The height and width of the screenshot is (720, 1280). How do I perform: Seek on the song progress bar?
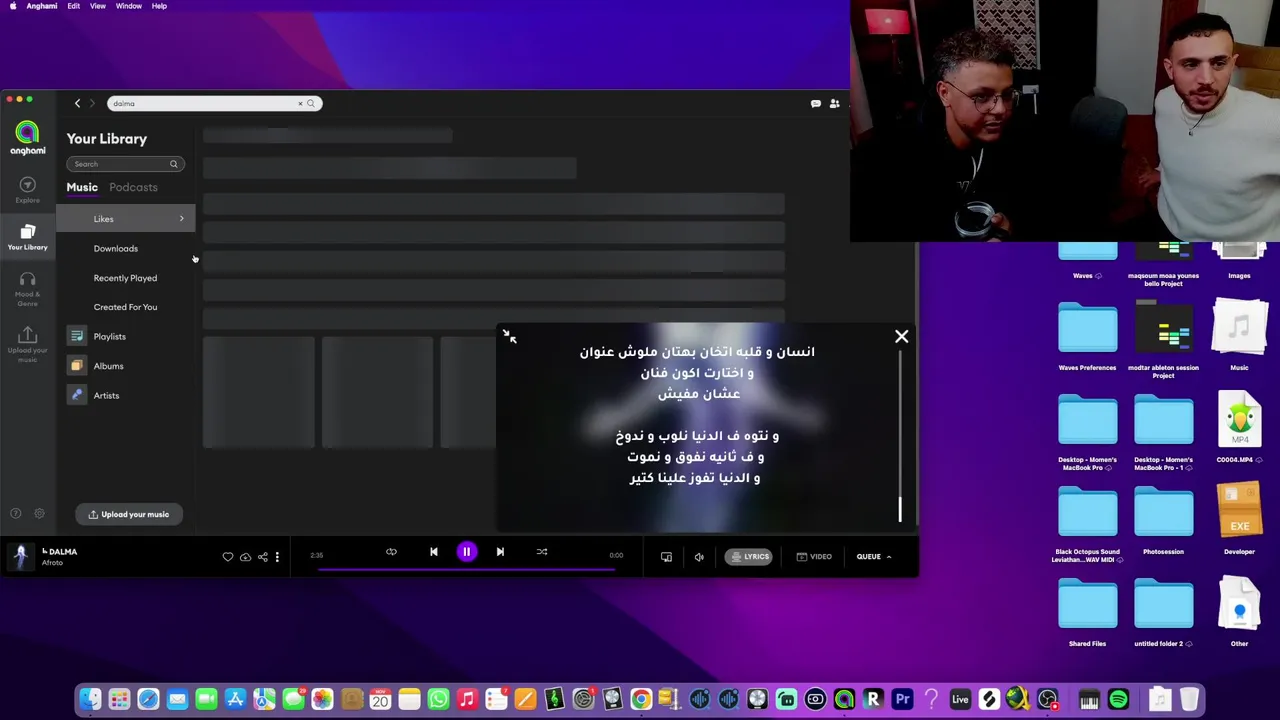click(x=466, y=569)
